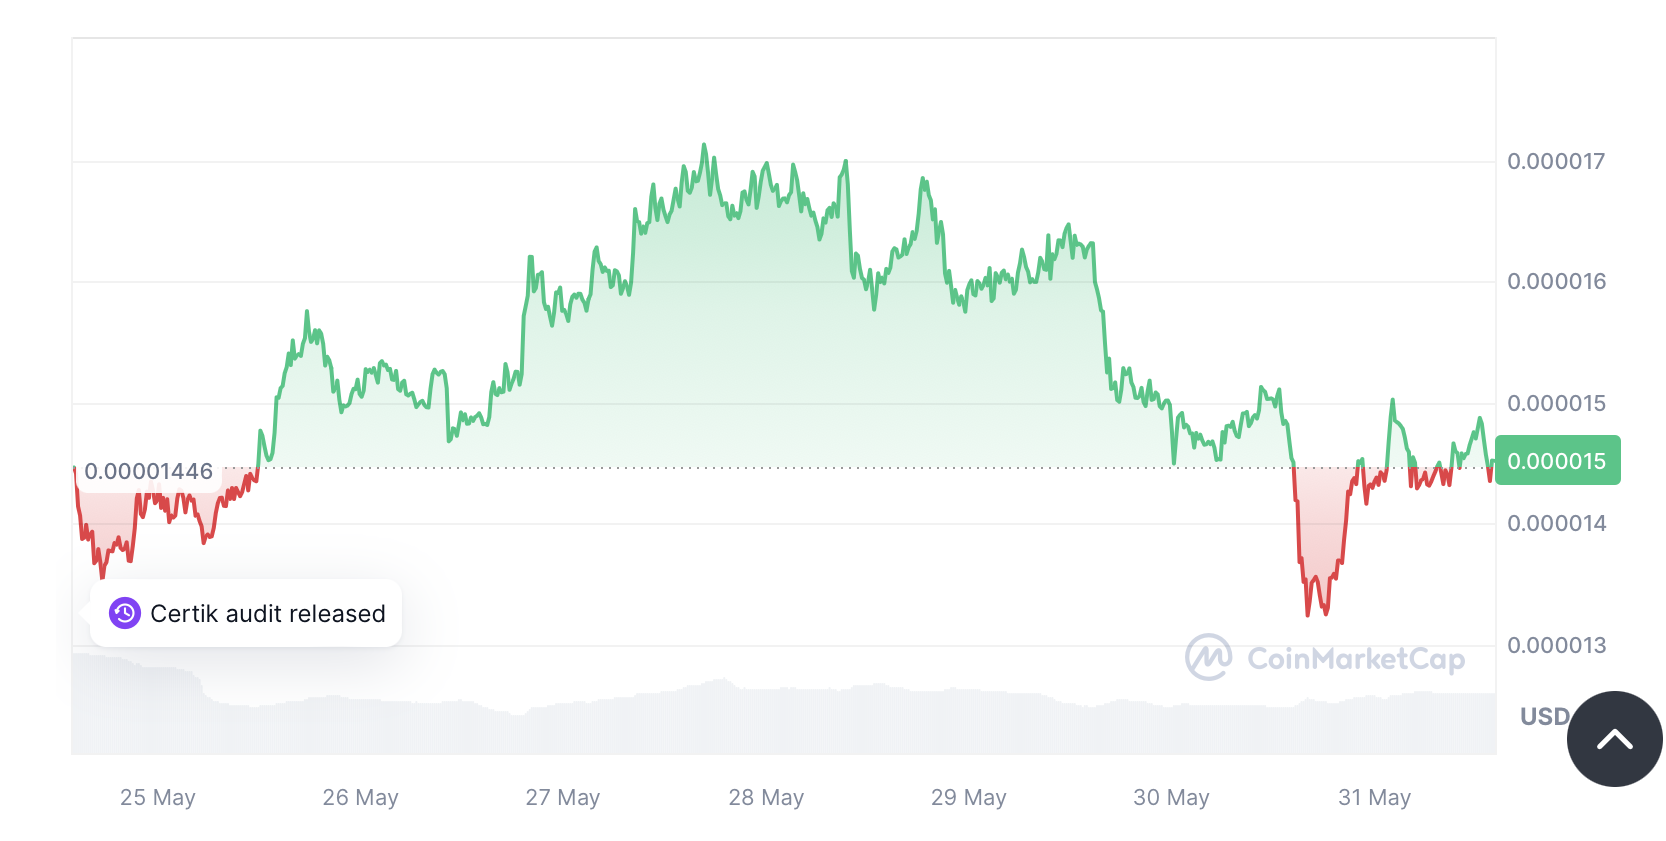The image size is (1666, 841).
Task: Select the green current price tag
Action: click(1557, 461)
